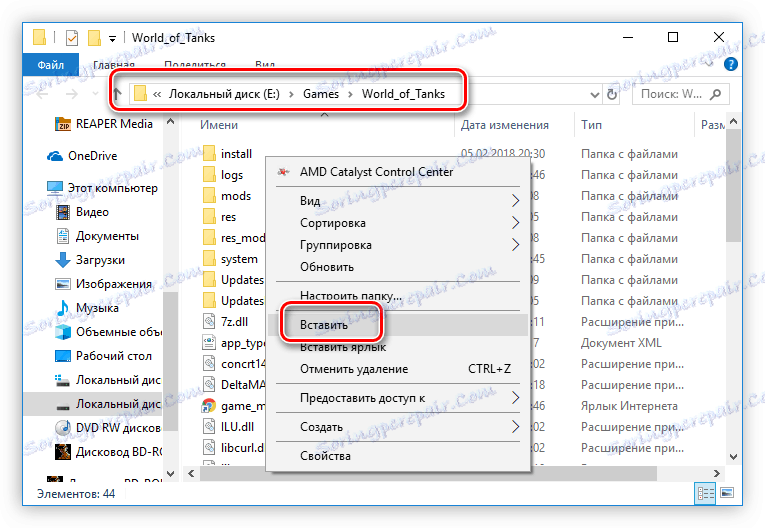Viewport: 765px width, 528px height.
Task: Choose Вставить in the context menu
Action: point(398,325)
